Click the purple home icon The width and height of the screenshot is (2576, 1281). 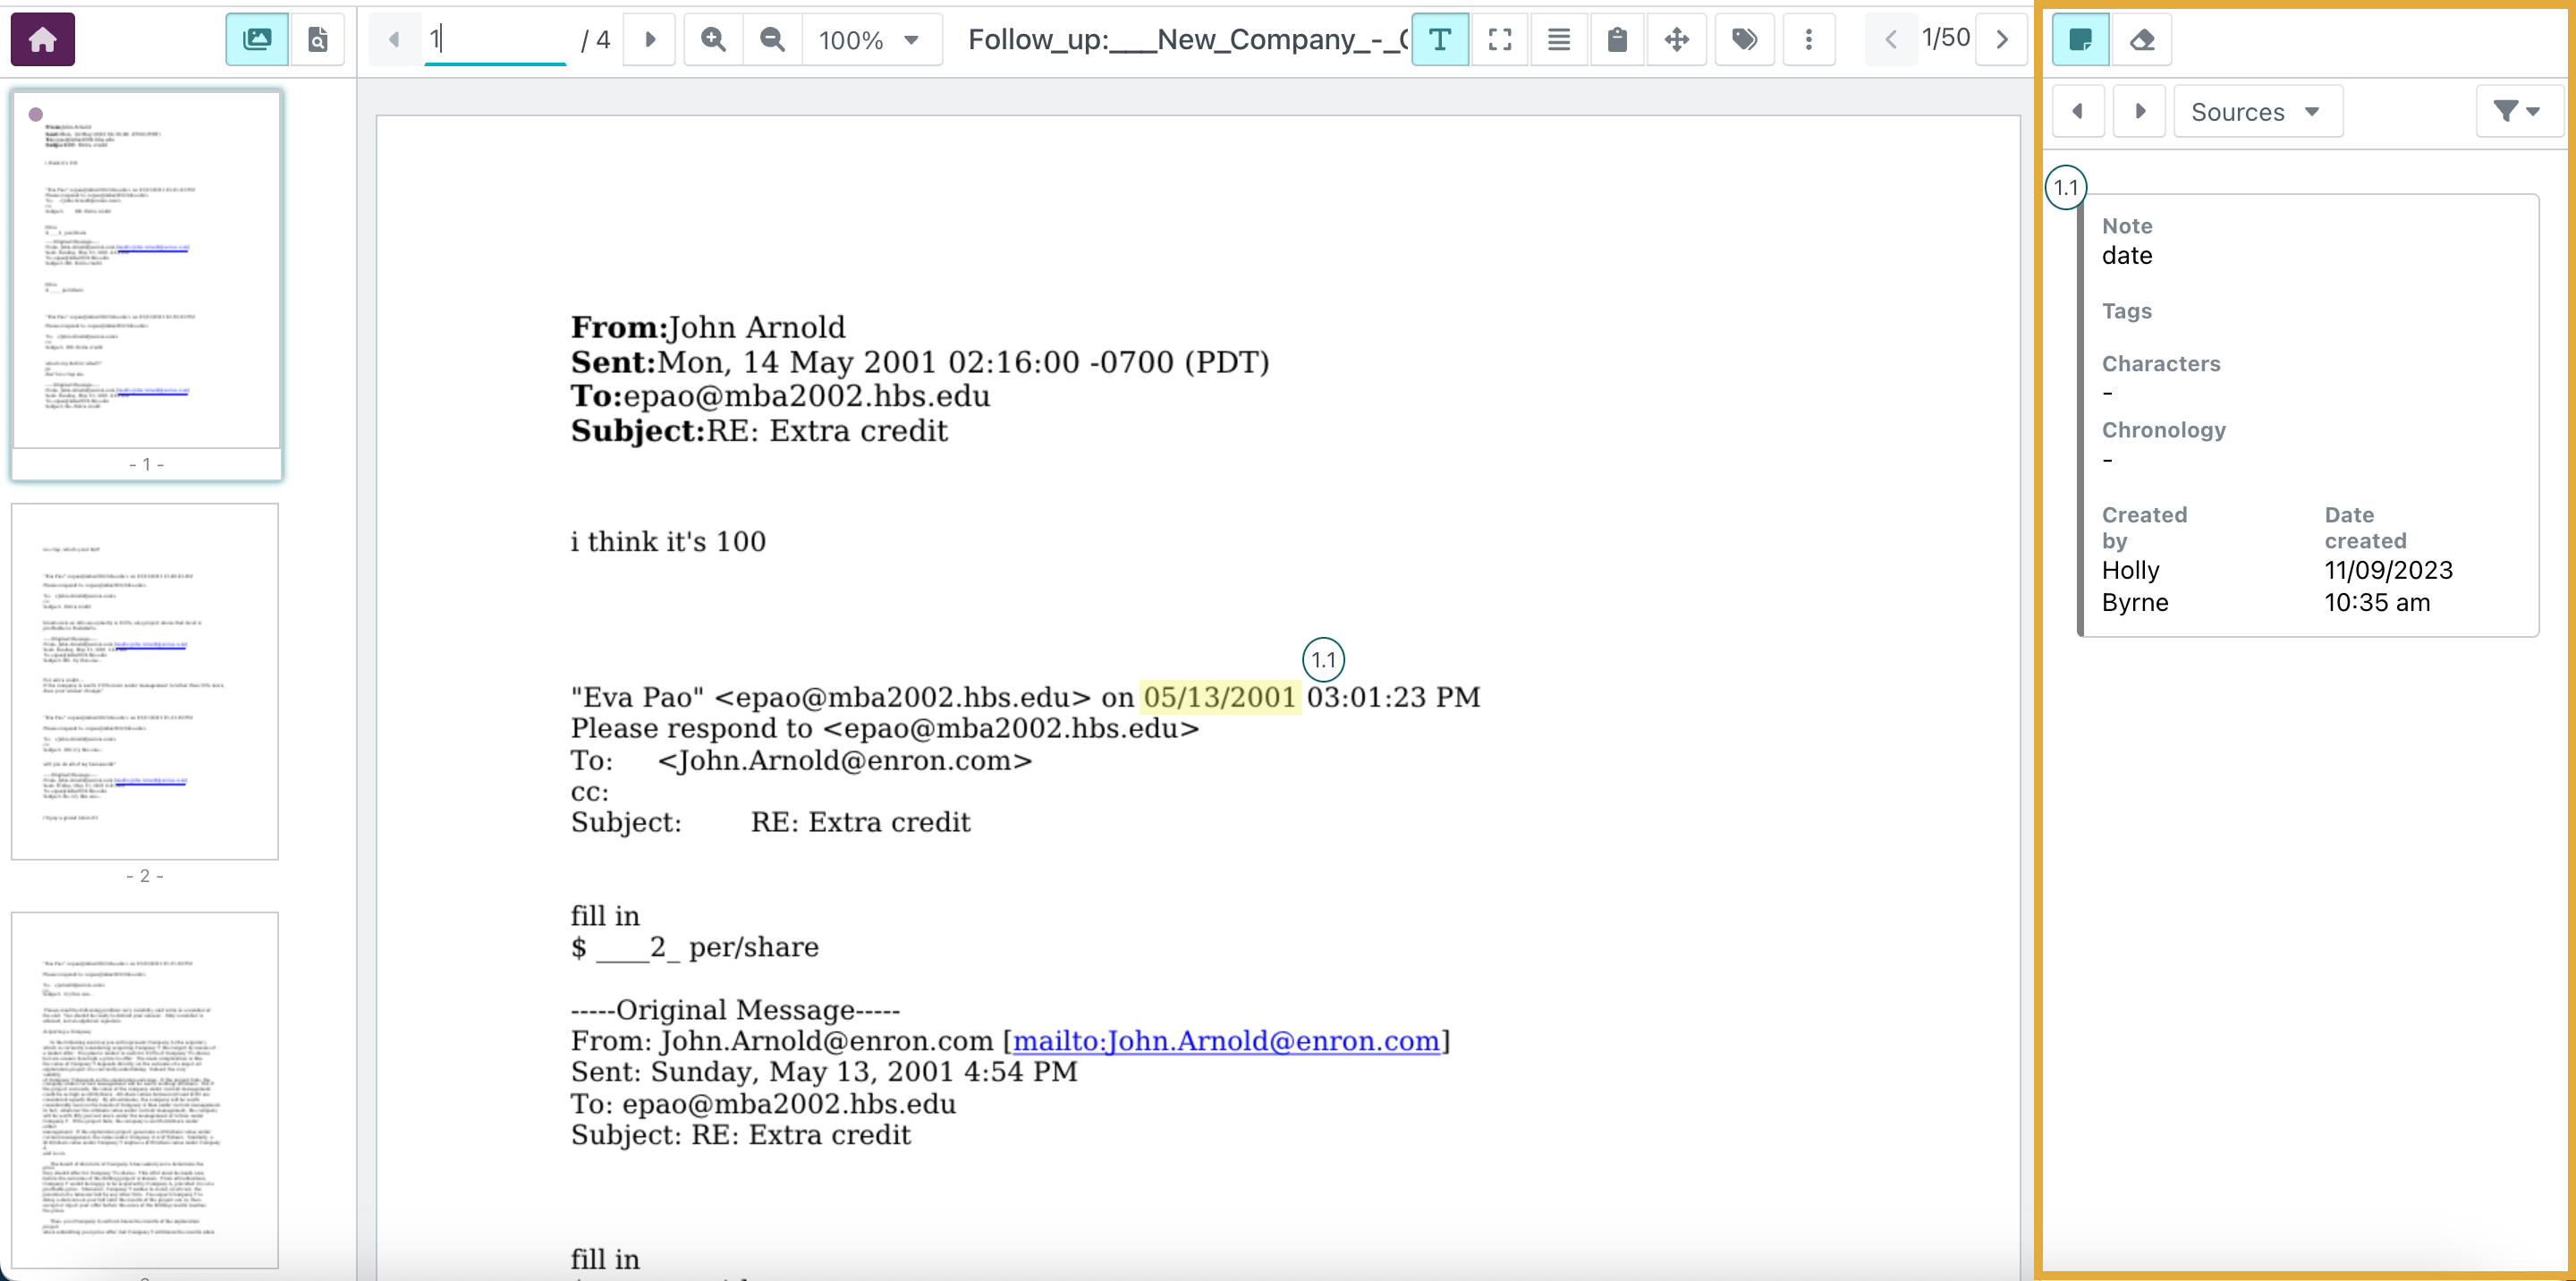pyautogui.click(x=42, y=39)
